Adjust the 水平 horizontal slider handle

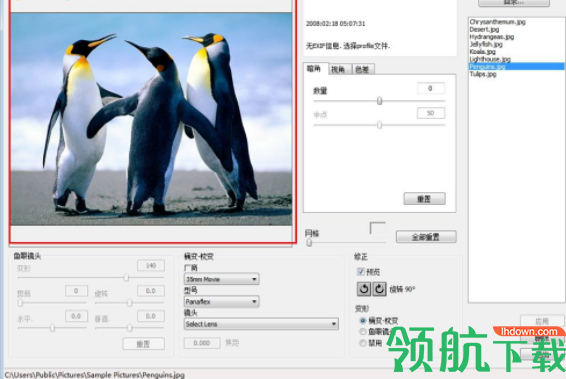(x=52, y=328)
